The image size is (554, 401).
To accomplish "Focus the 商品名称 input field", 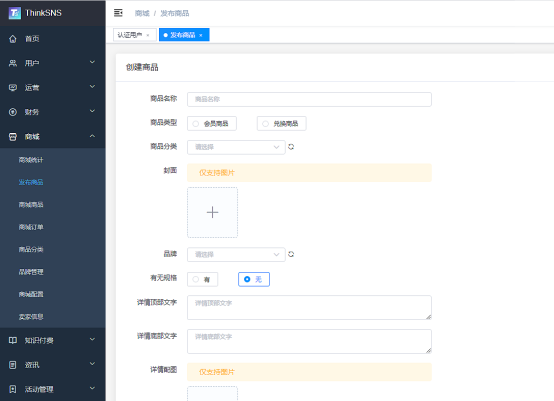I will coord(309,99).
